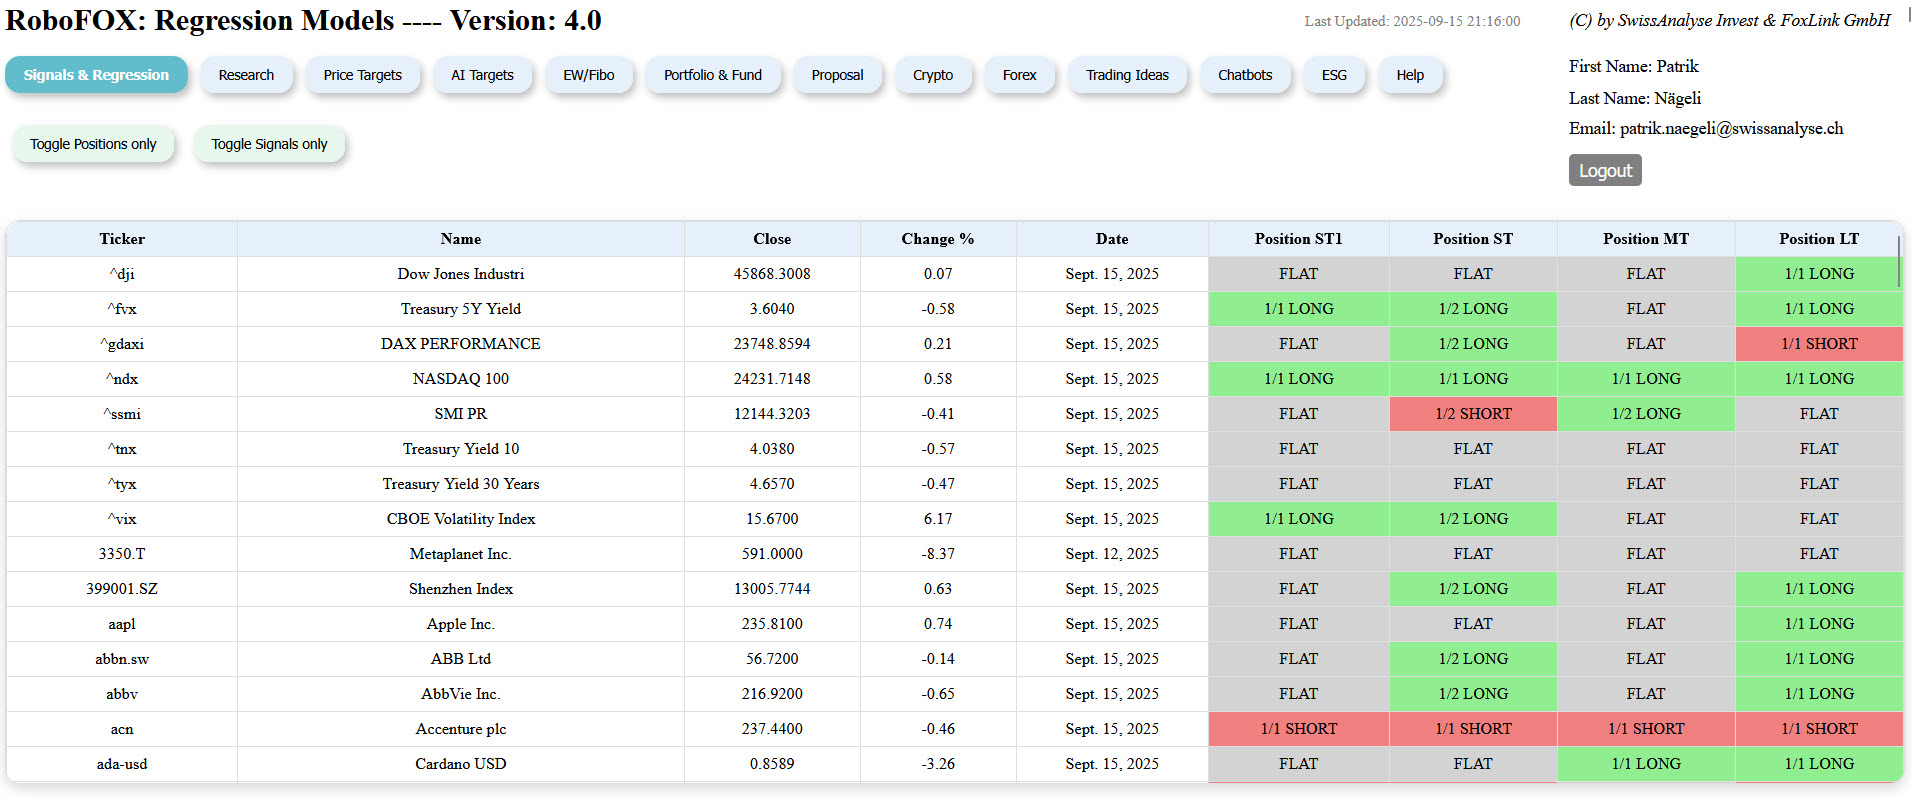Click the 1/1 SHORT cell in the ^gdaxi row

click(x=1819, y=344)
